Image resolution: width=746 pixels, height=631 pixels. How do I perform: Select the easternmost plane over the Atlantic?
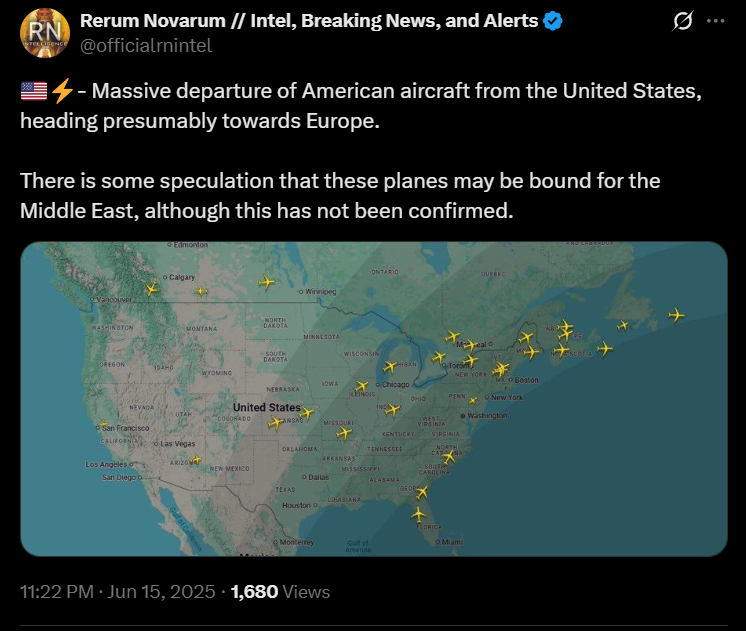click(x=676, y=315)
